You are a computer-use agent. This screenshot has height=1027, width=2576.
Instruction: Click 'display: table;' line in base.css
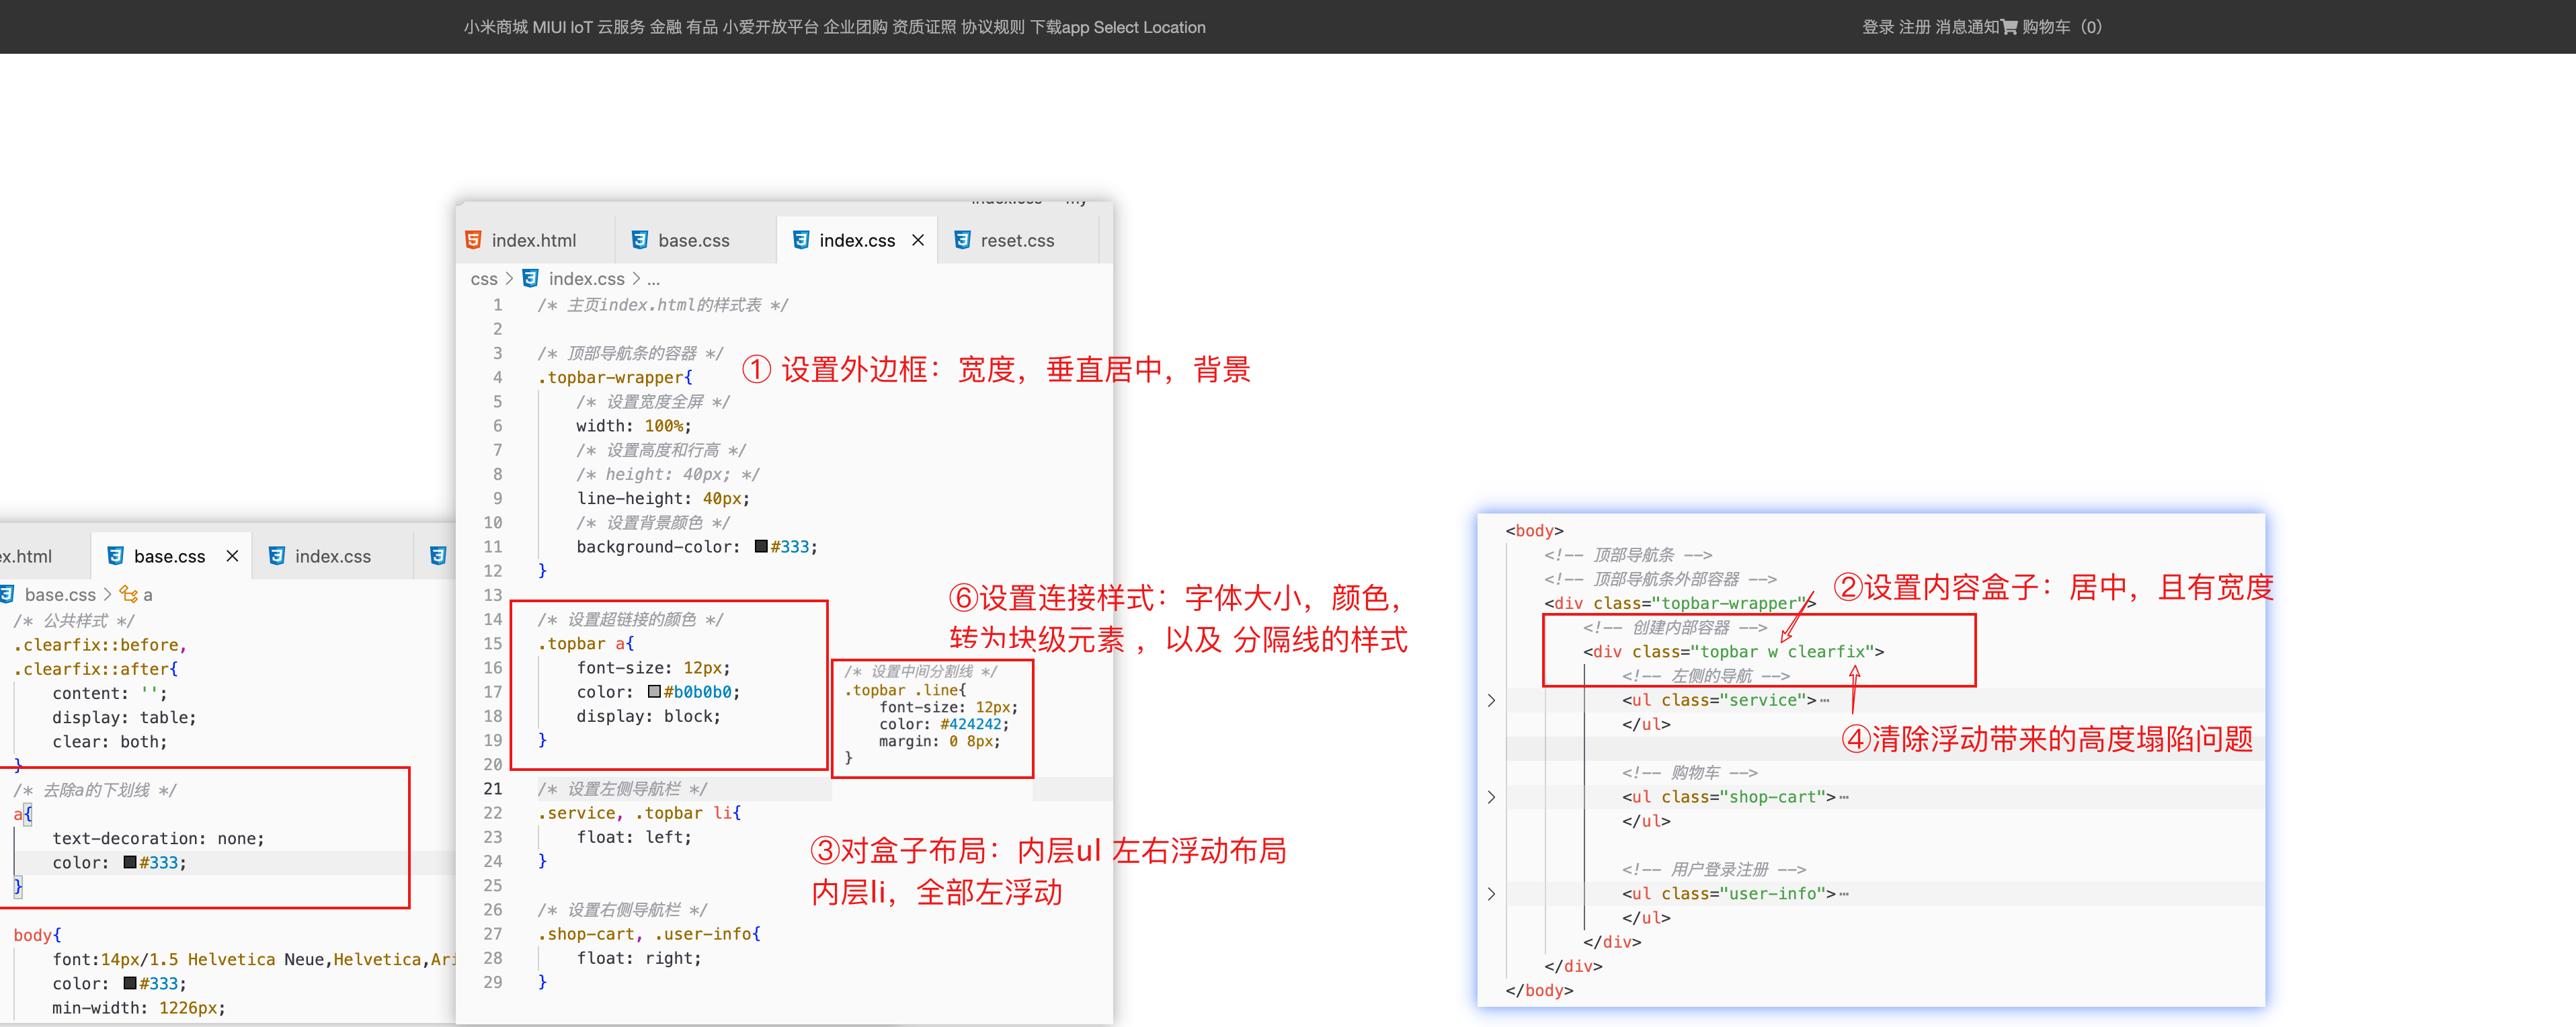(x=124, y=718)
